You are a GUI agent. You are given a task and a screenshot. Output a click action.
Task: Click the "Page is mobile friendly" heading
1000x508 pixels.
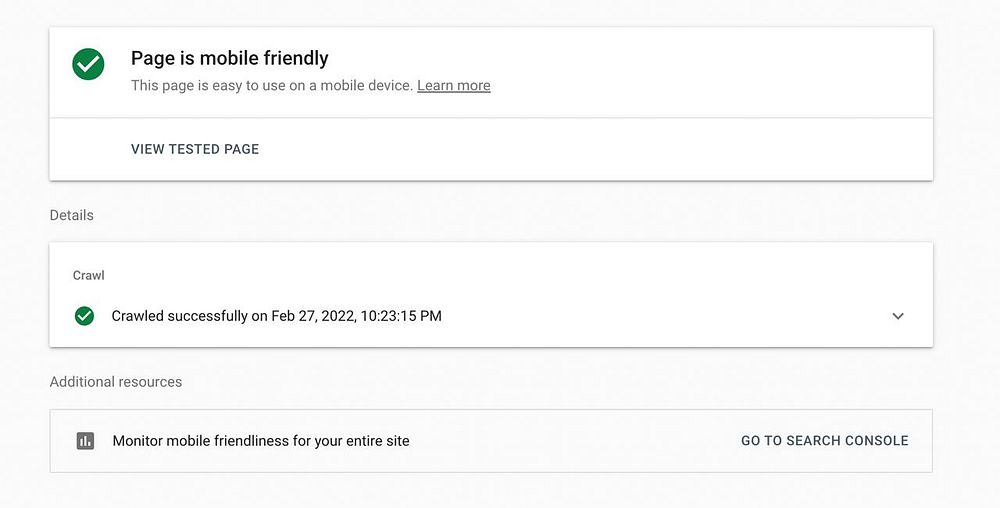click(230, 58)
